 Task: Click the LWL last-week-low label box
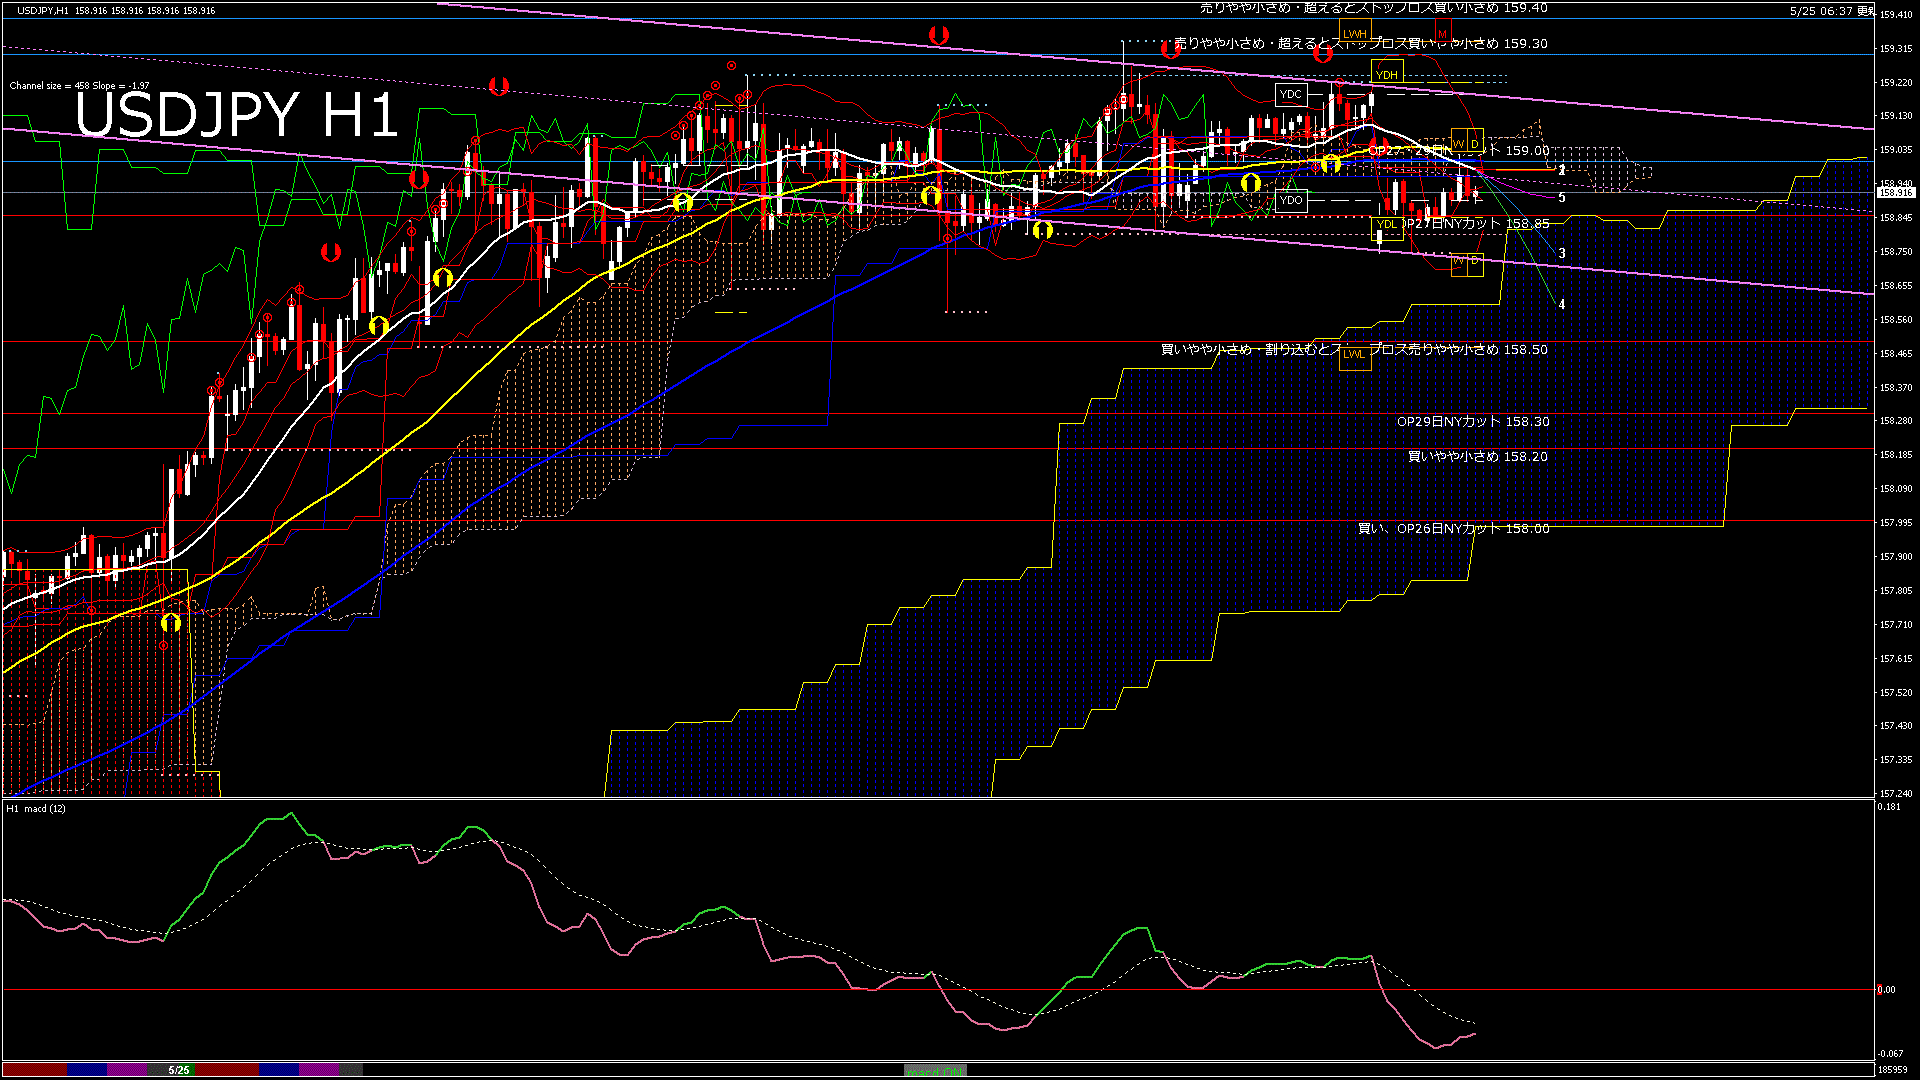1355,353
